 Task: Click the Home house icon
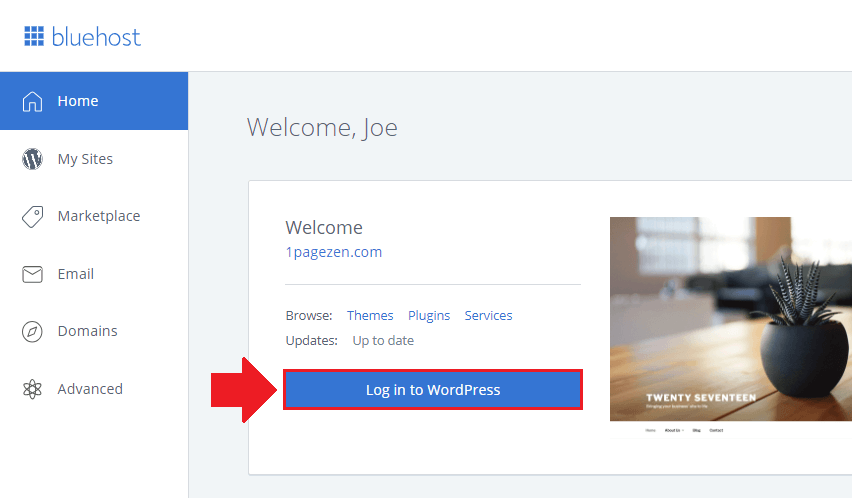click(32, 101)
